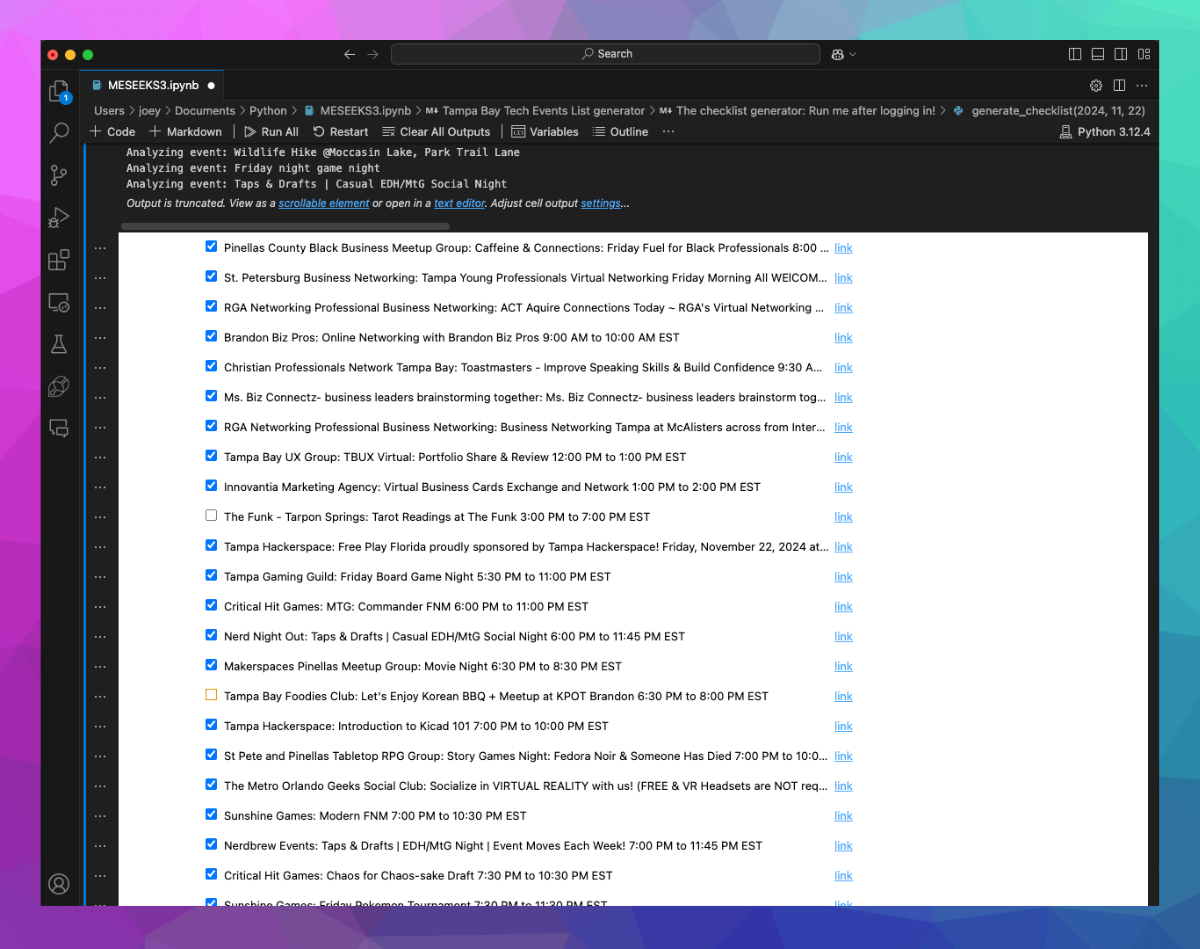
Task: Uncheck the Pinellas County Black Business Meetup checkbox
Action: click(211, 246)
